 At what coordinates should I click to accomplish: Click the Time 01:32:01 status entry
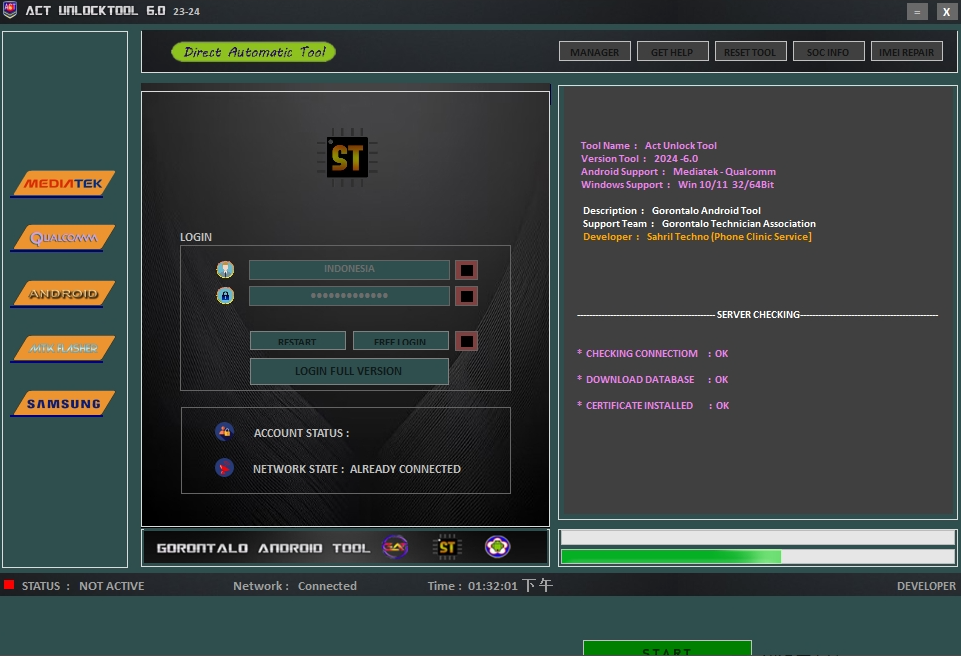490,585
